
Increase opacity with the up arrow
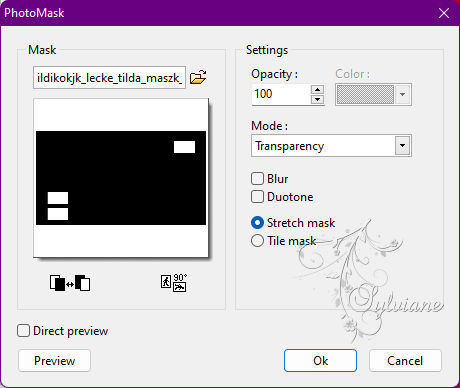point(317,89)
